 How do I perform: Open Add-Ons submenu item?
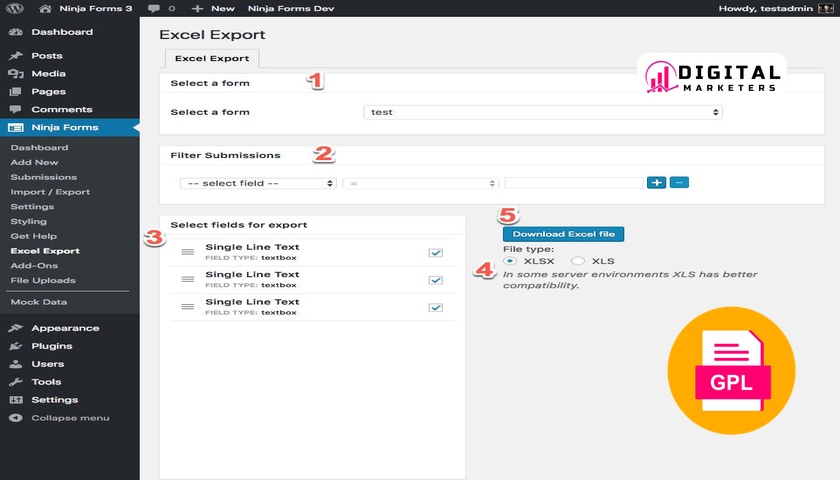click(x=34, y=265)
